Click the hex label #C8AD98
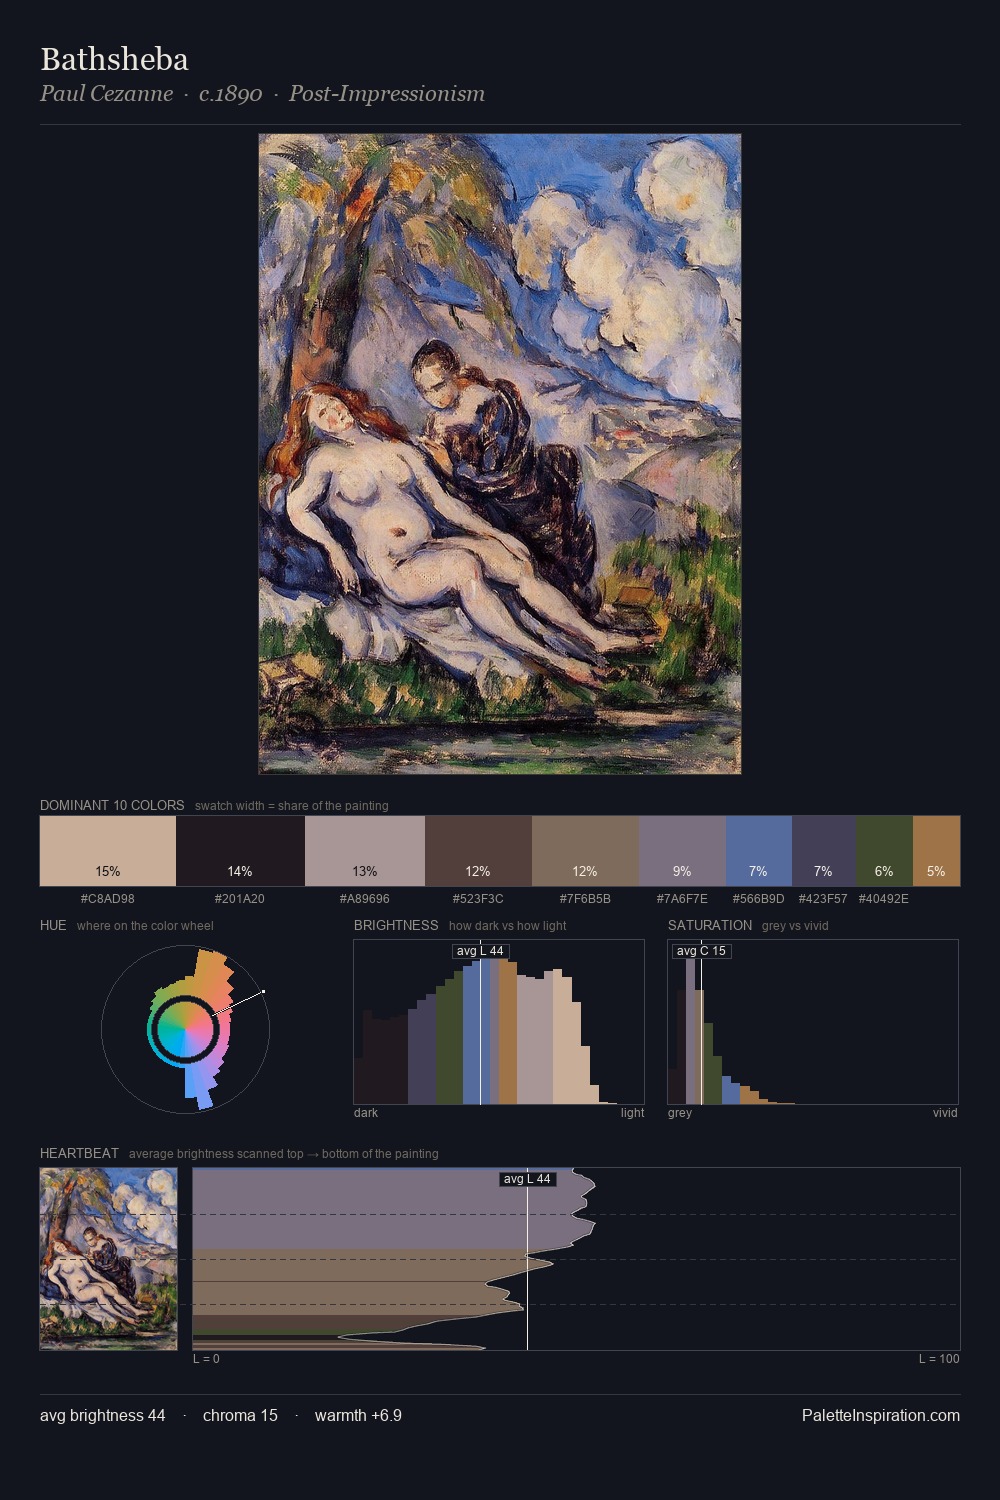 [108, 899]
